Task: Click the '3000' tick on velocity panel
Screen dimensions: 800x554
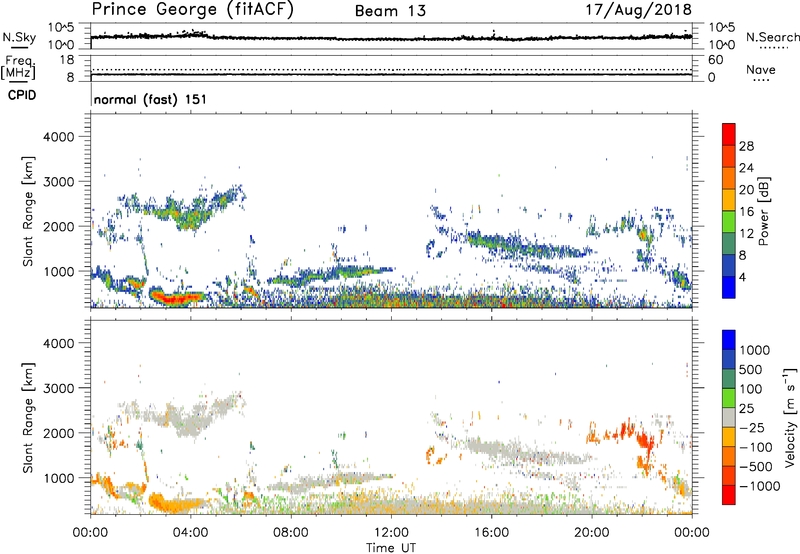Action: pyautogui.click(x=58, y=388)
